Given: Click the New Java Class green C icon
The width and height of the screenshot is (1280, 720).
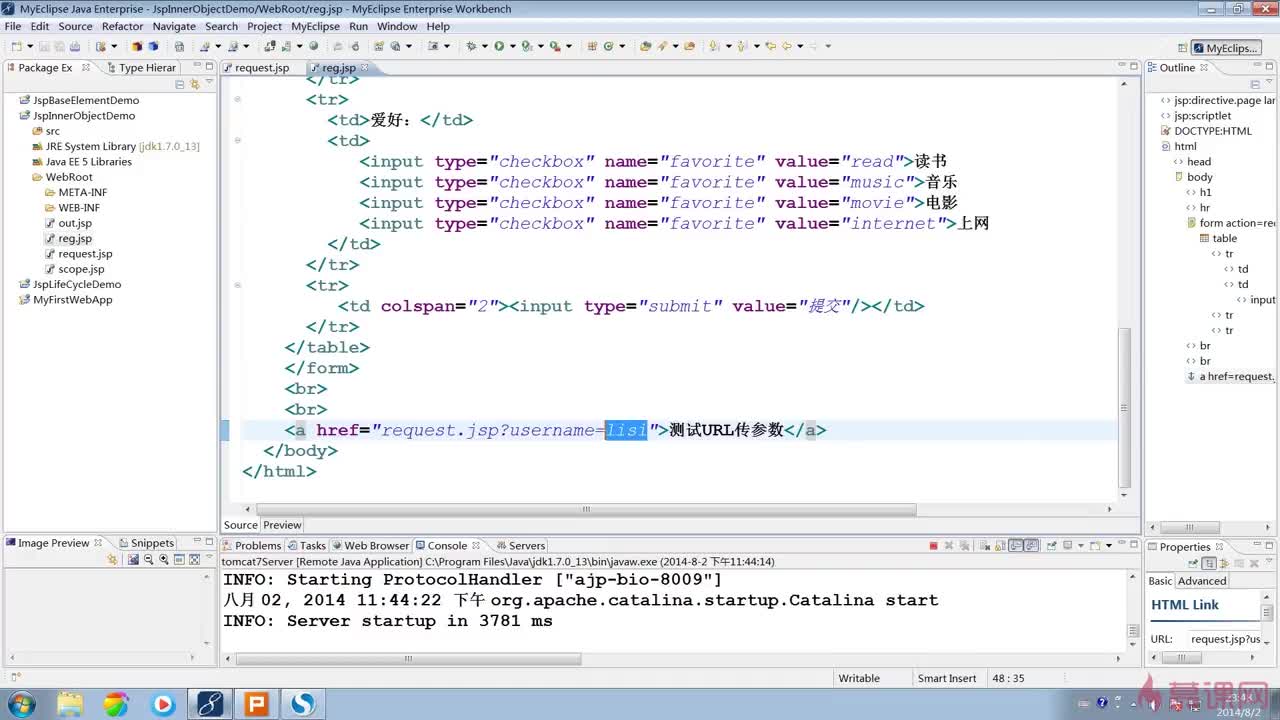Looking at the screenshot, I should (x=607, y=46).
